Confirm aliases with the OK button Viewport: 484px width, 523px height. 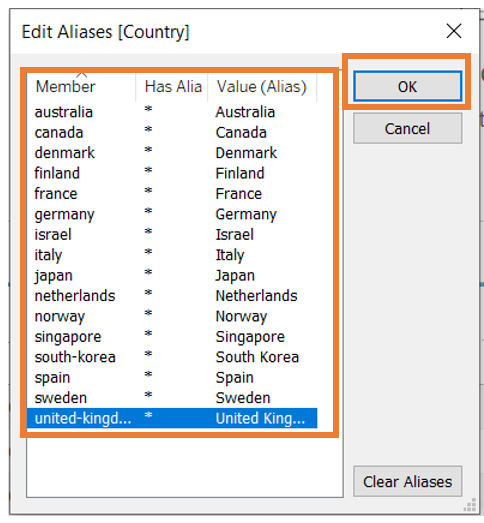(408, 86)
